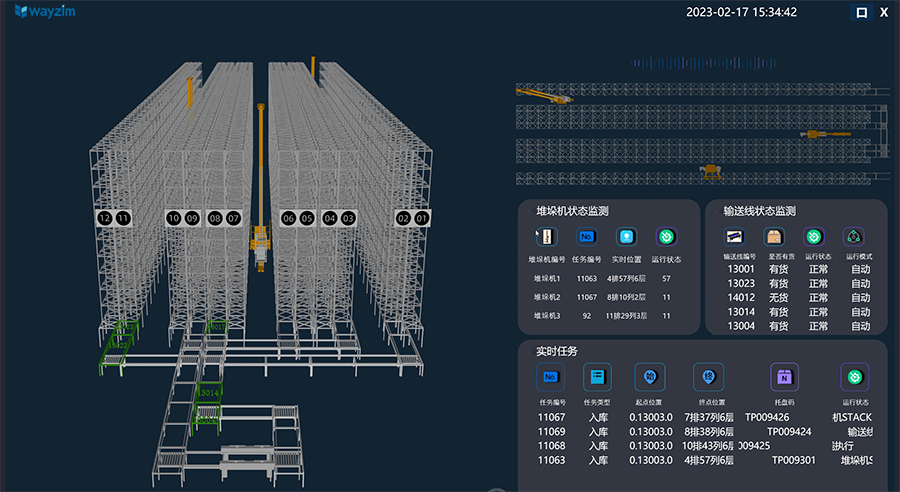This screenshot has height=492, width=900.
Task: Select rack row marker 07
Action: [233, 218]
